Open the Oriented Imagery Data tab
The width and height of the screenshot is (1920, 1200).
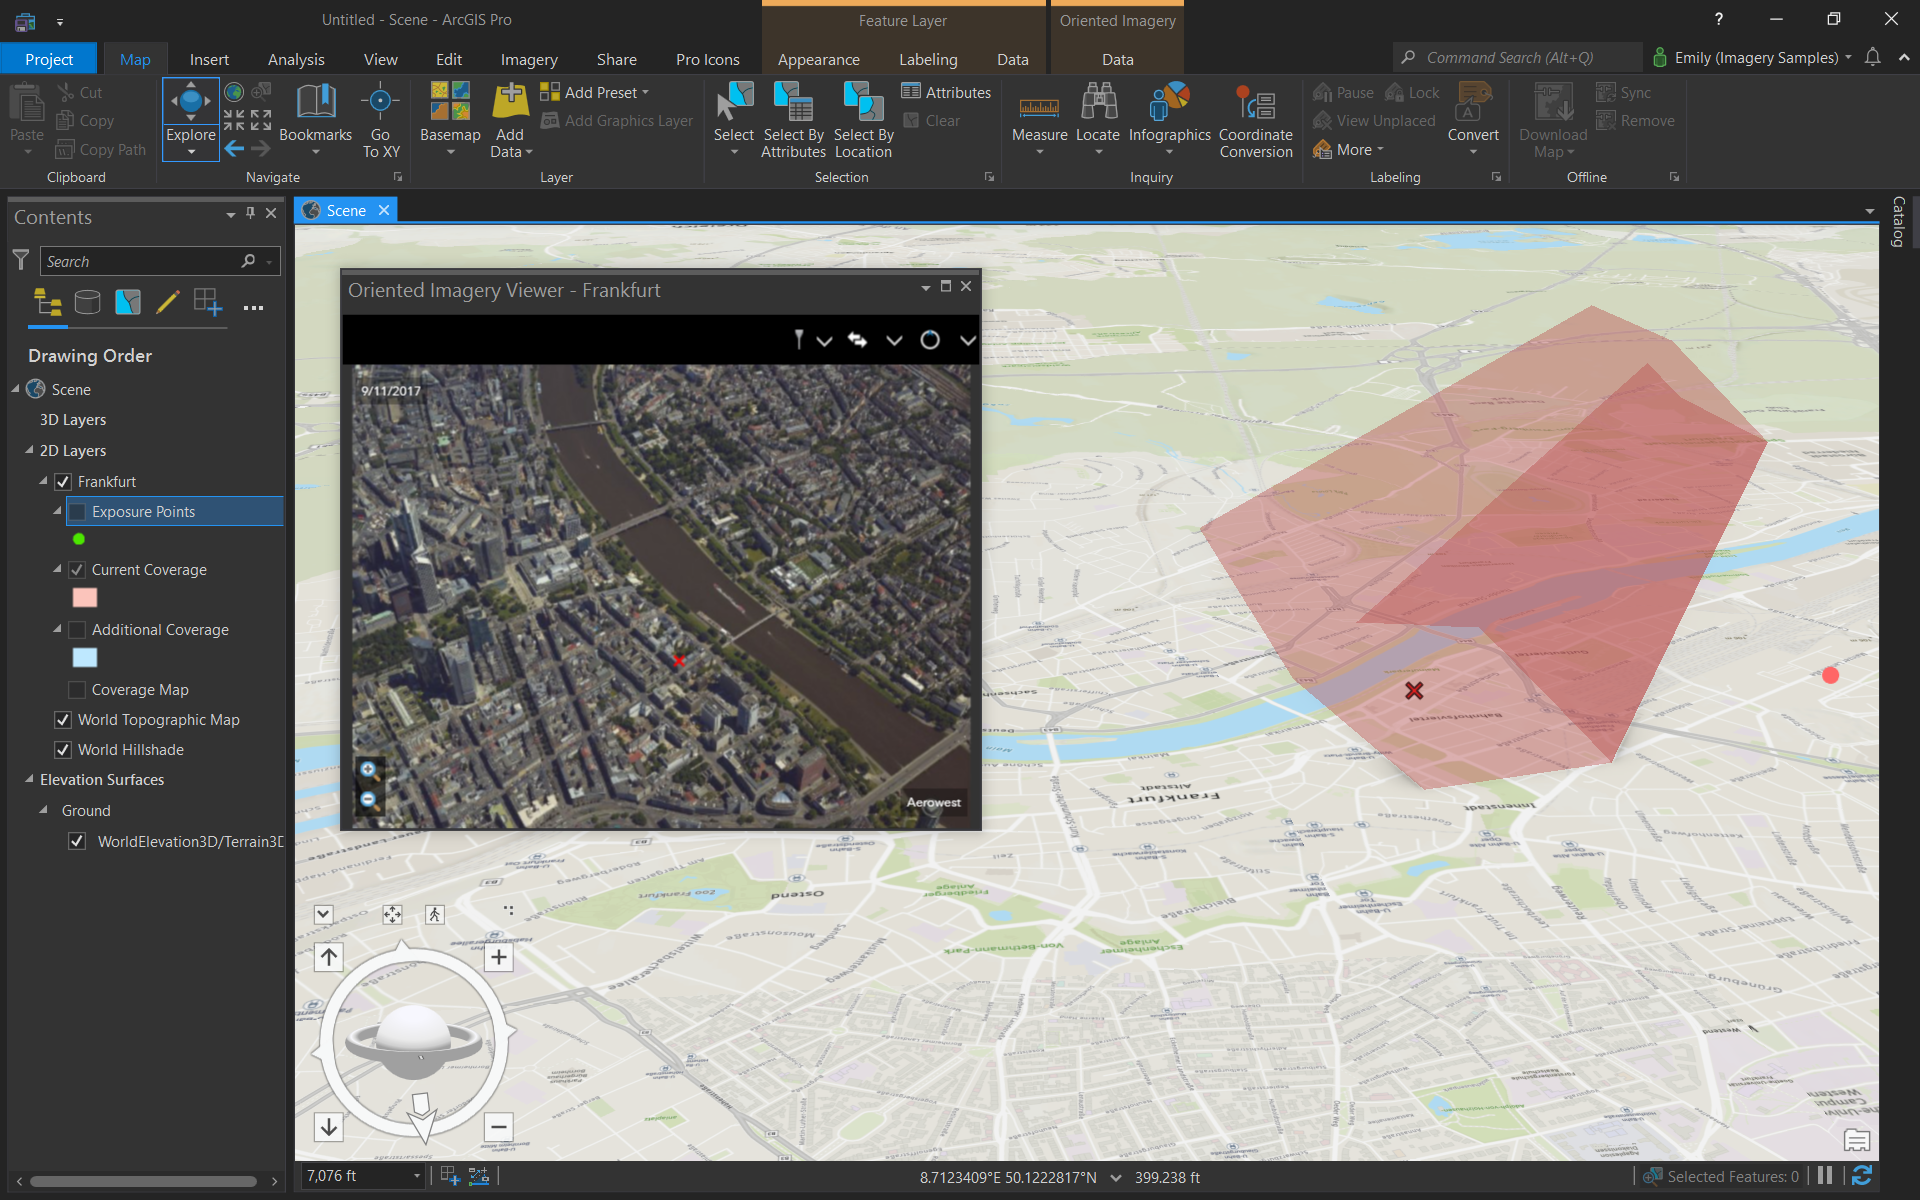tap(1116, 59)
